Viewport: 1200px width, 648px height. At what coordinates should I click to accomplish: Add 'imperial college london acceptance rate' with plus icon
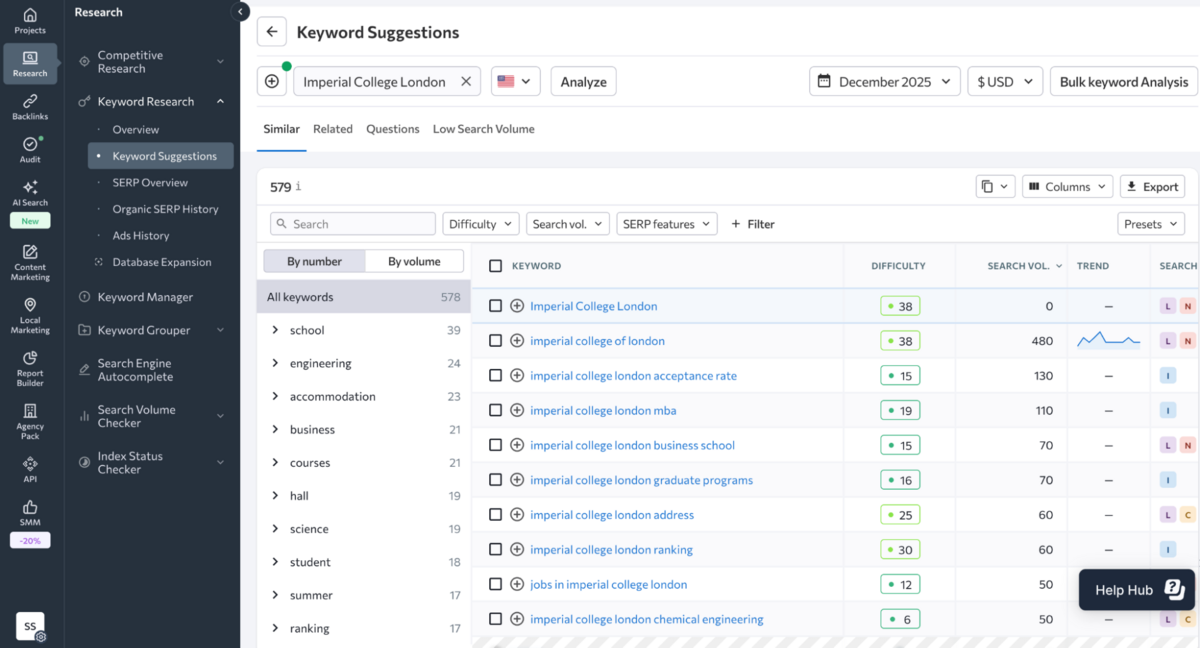click(517, 376)
